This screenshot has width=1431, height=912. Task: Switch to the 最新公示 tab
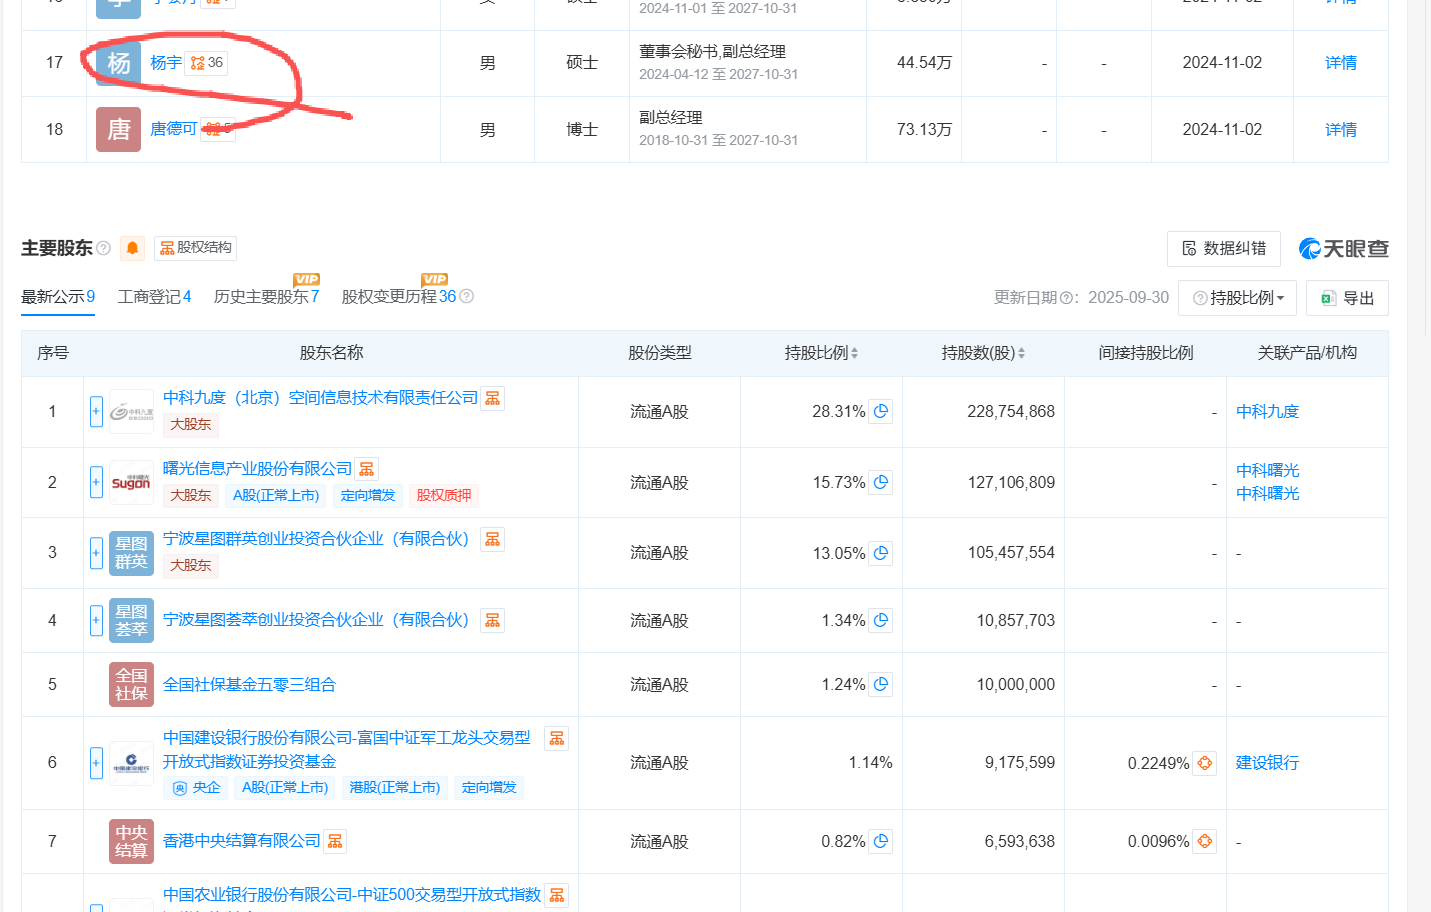pyautogui.click(x=58, y=297)
